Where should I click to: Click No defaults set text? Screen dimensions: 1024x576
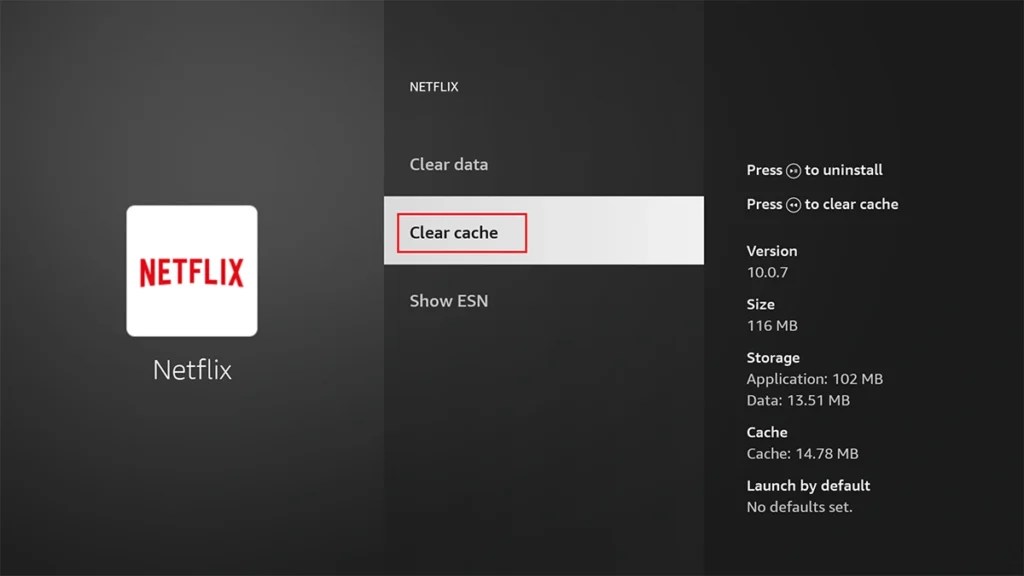pyautogui.click(x=796, y=507)
